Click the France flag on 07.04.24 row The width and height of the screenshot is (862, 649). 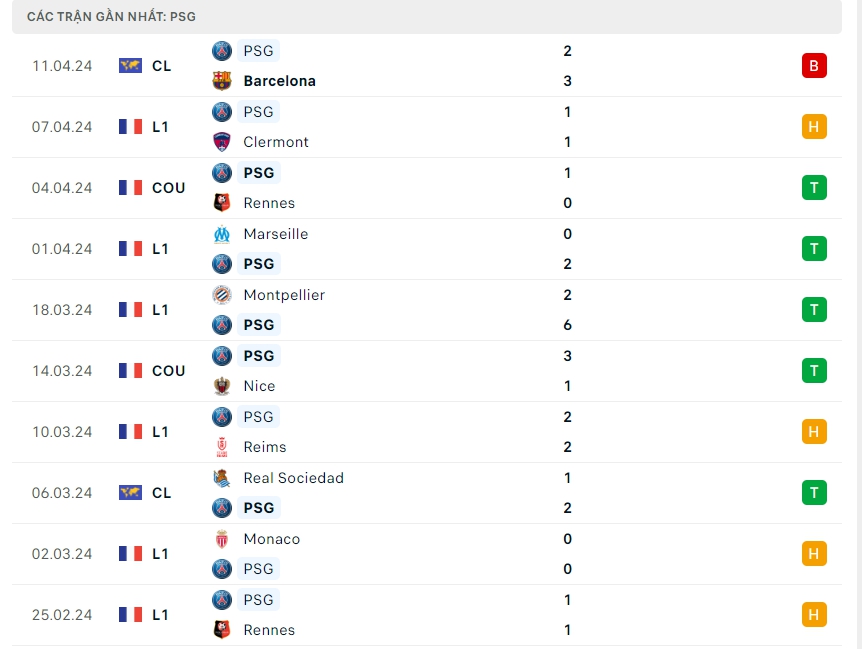pos(130,127)
